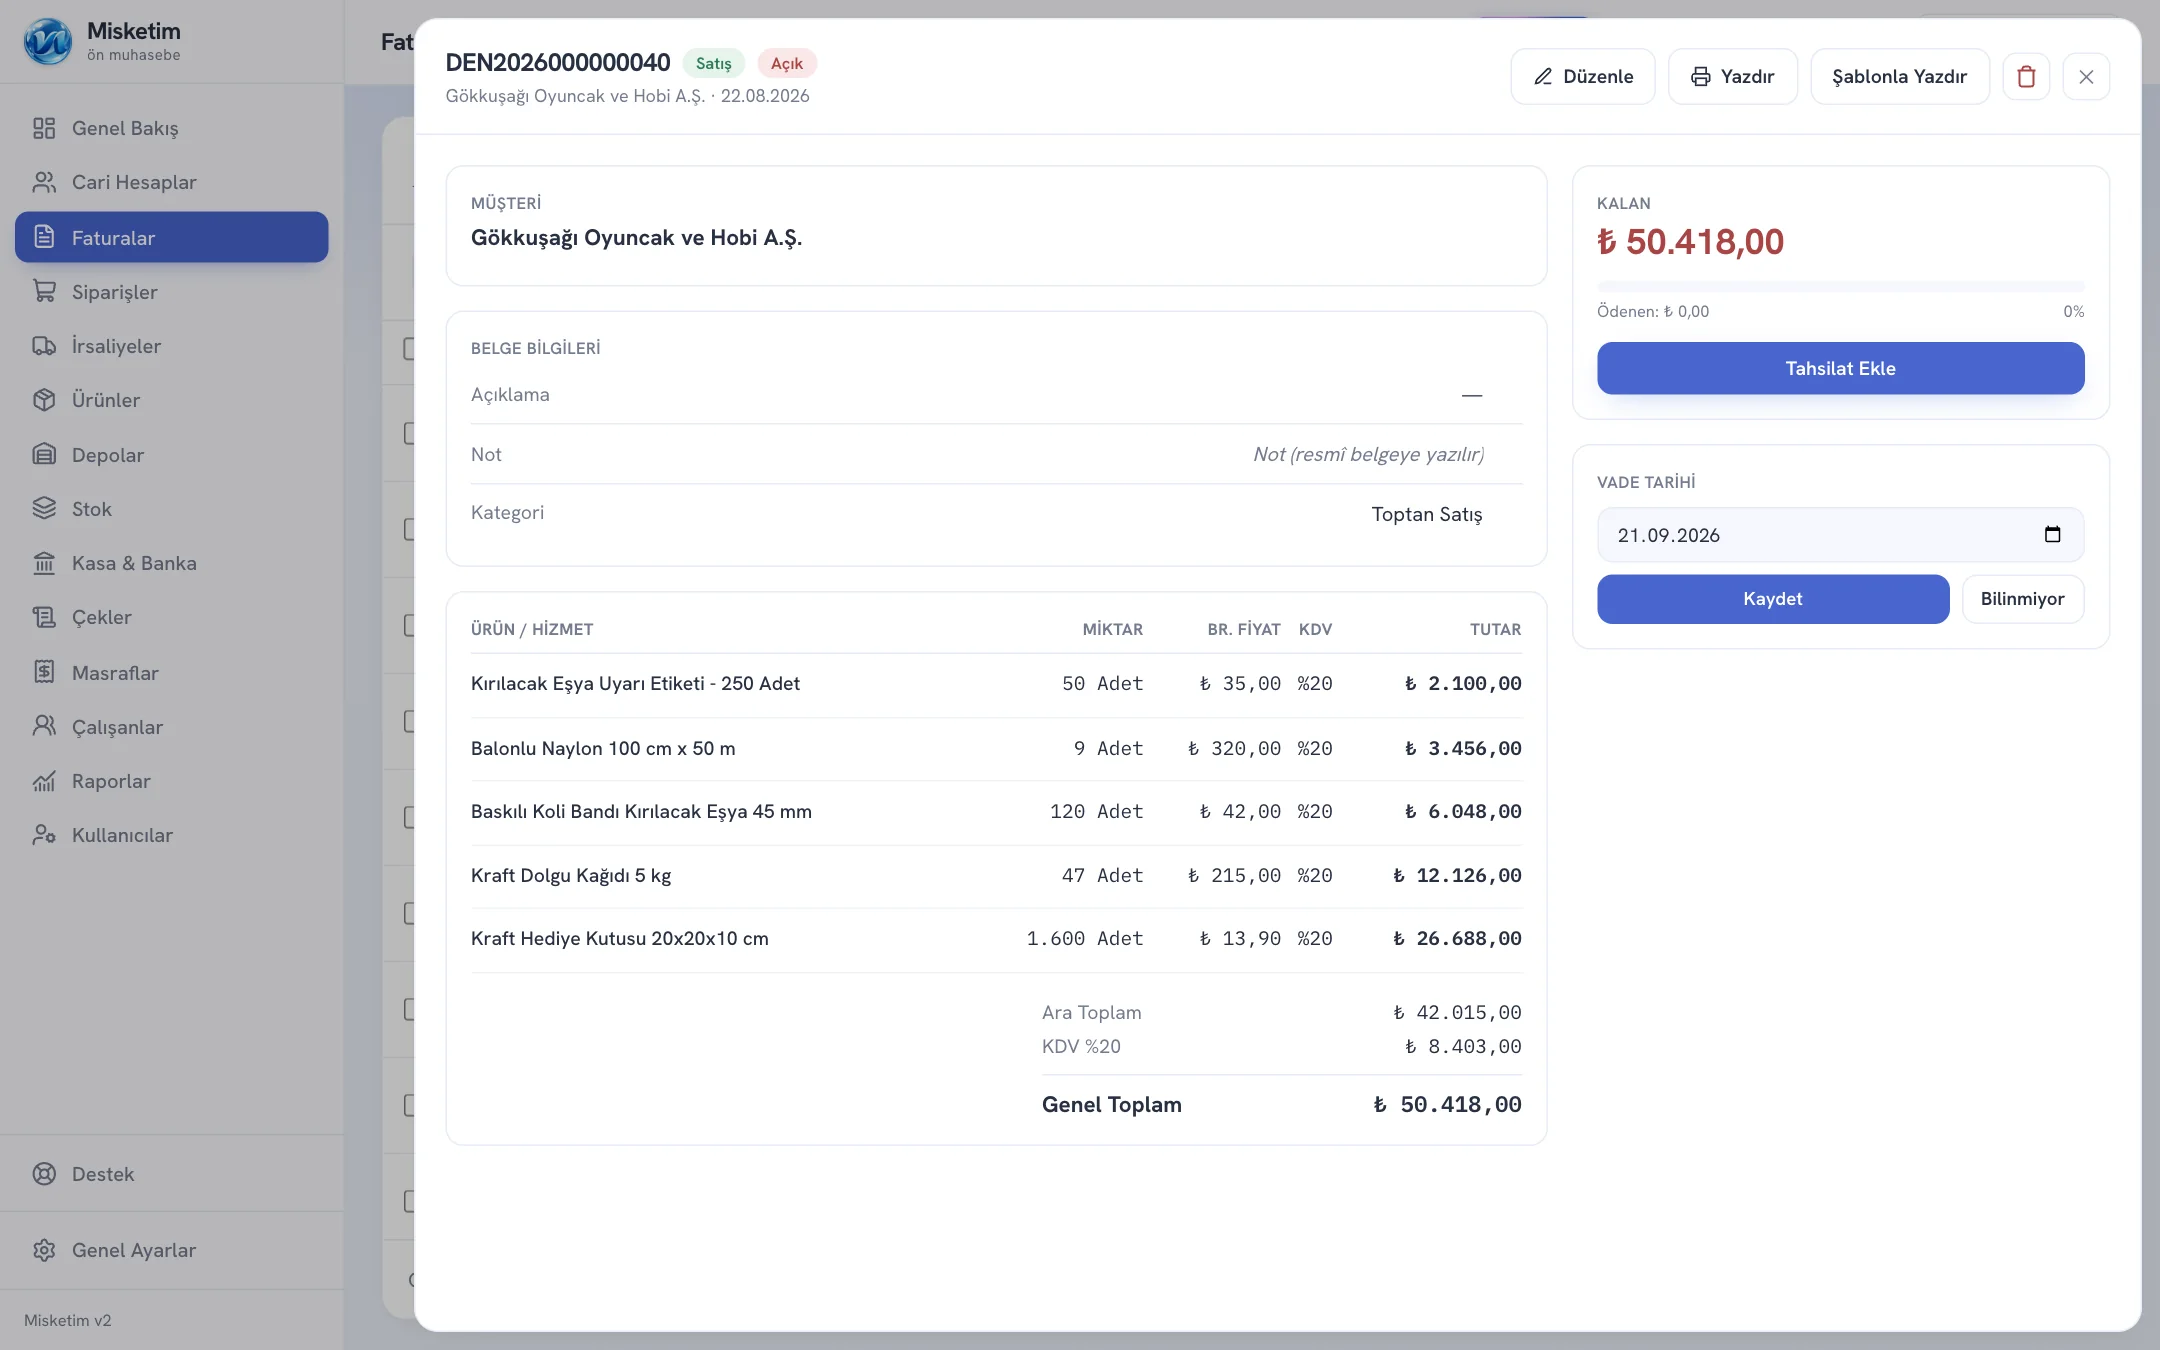Click the Bilinmiyor button
The width and height of the screenshot is (2160, 1350).
tap(2023, 598)
